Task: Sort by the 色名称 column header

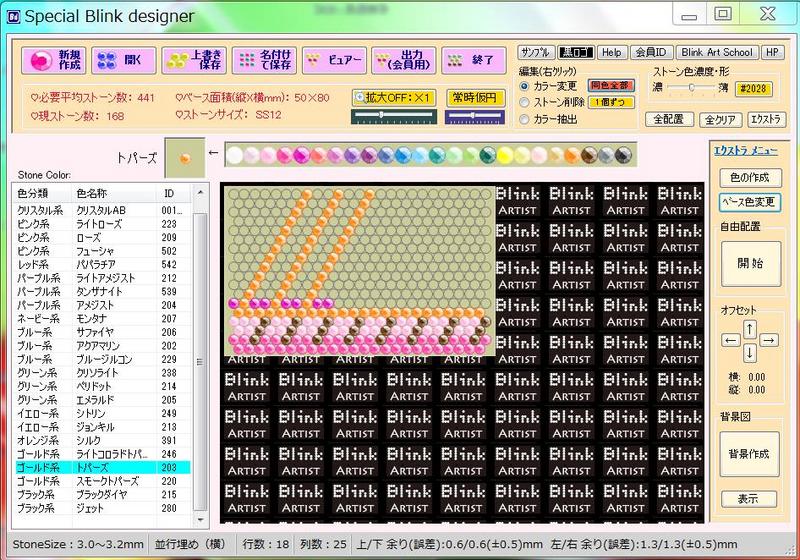Action: click(x=114, y=193)
